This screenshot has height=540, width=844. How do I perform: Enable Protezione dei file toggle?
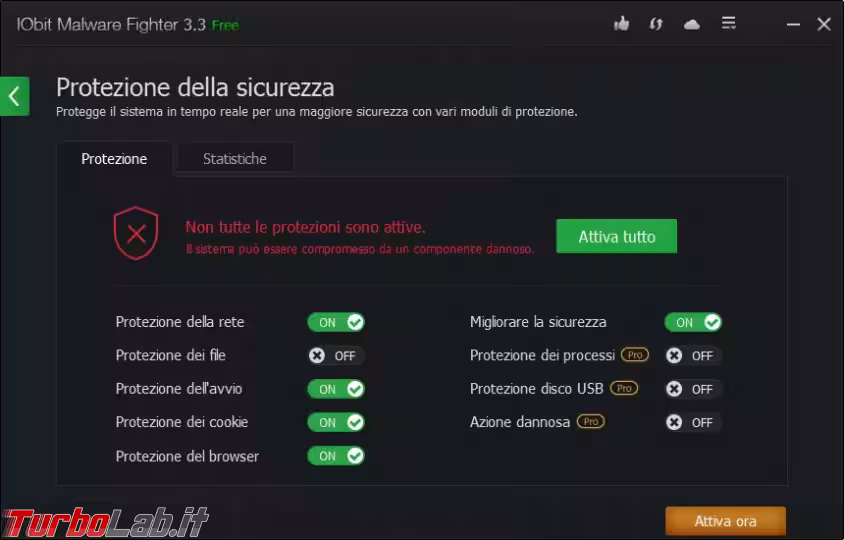[x=336, y=355]
